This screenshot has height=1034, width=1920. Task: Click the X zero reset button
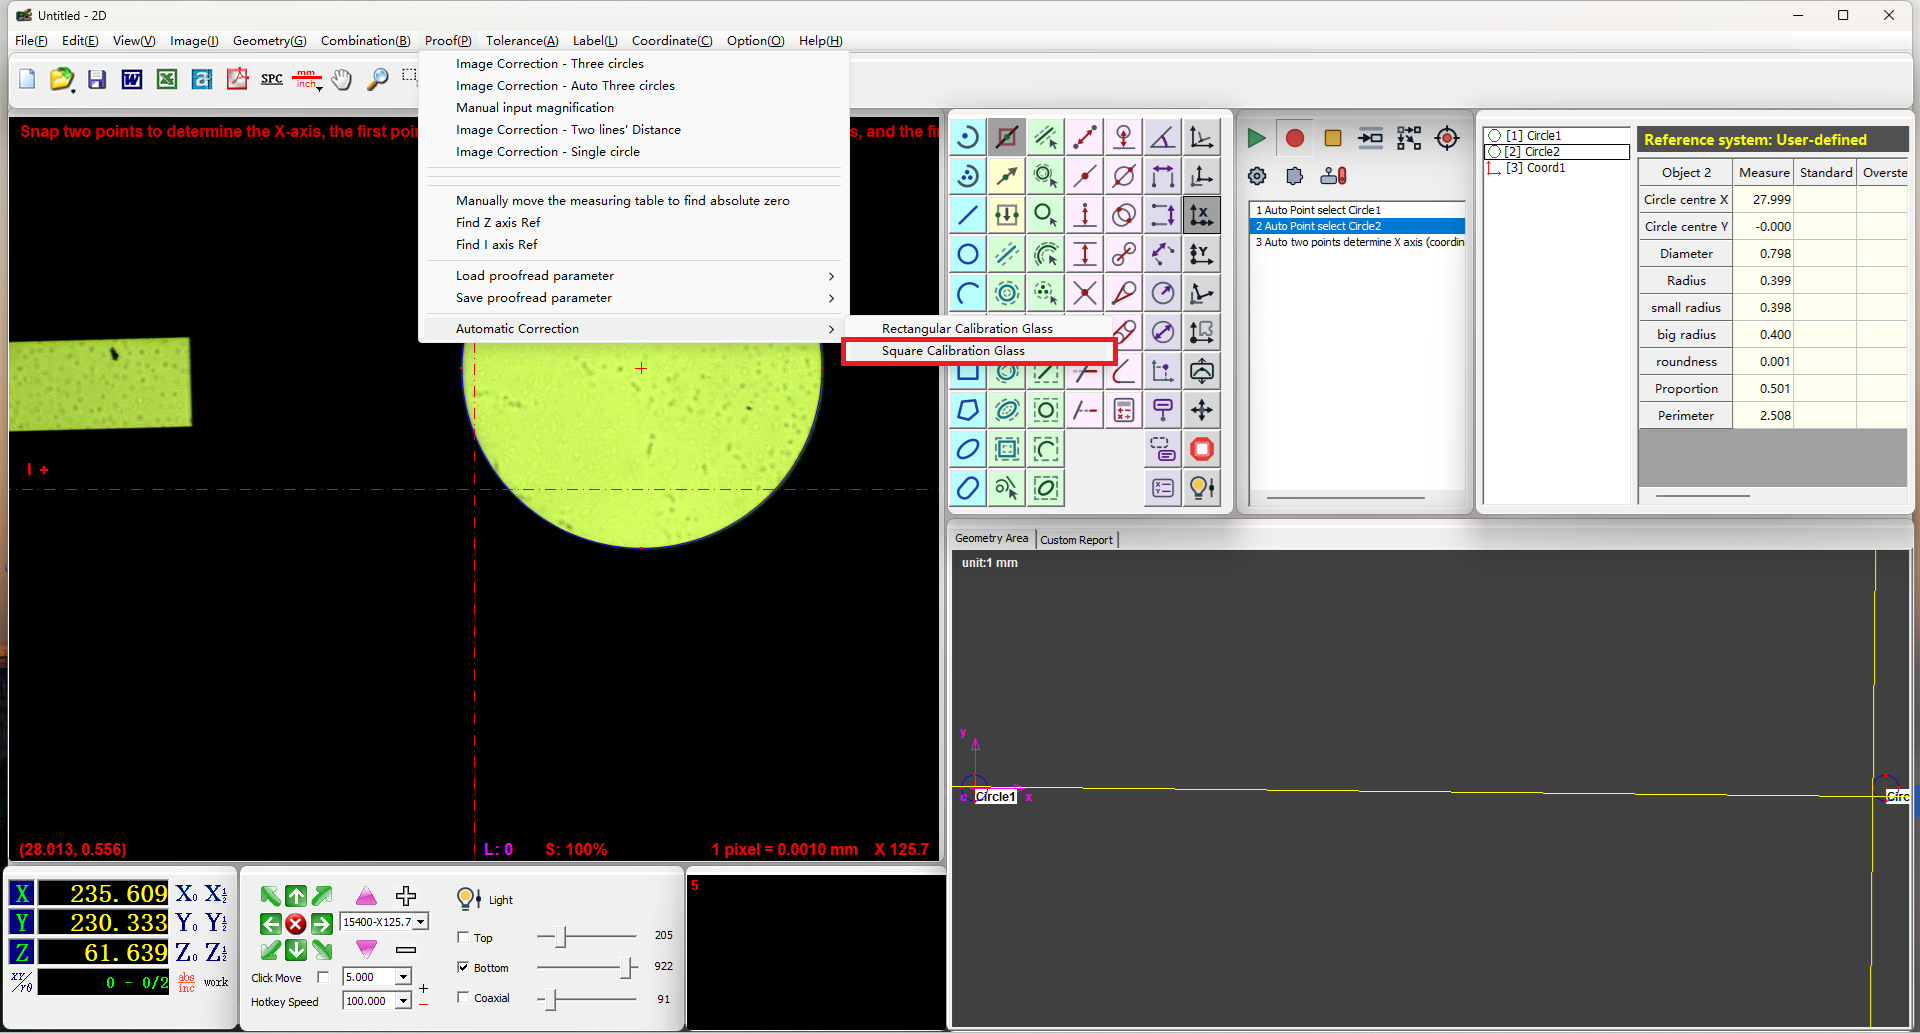[186, 893]
